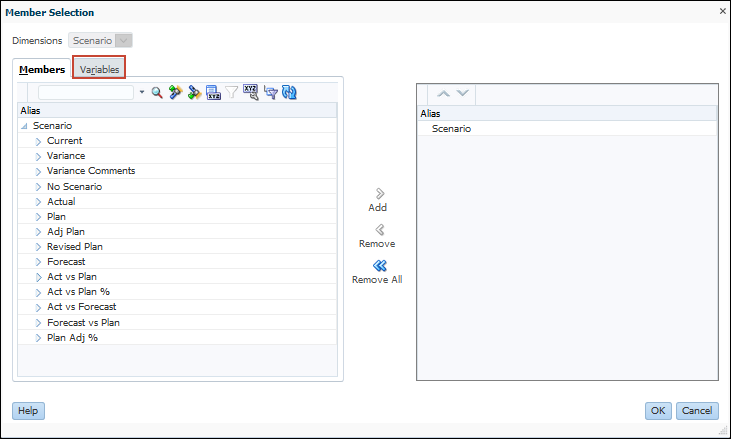Select the Plan Adj % row
The width and height of the screenshot is (731, 439).
click(x=177, y=337)
